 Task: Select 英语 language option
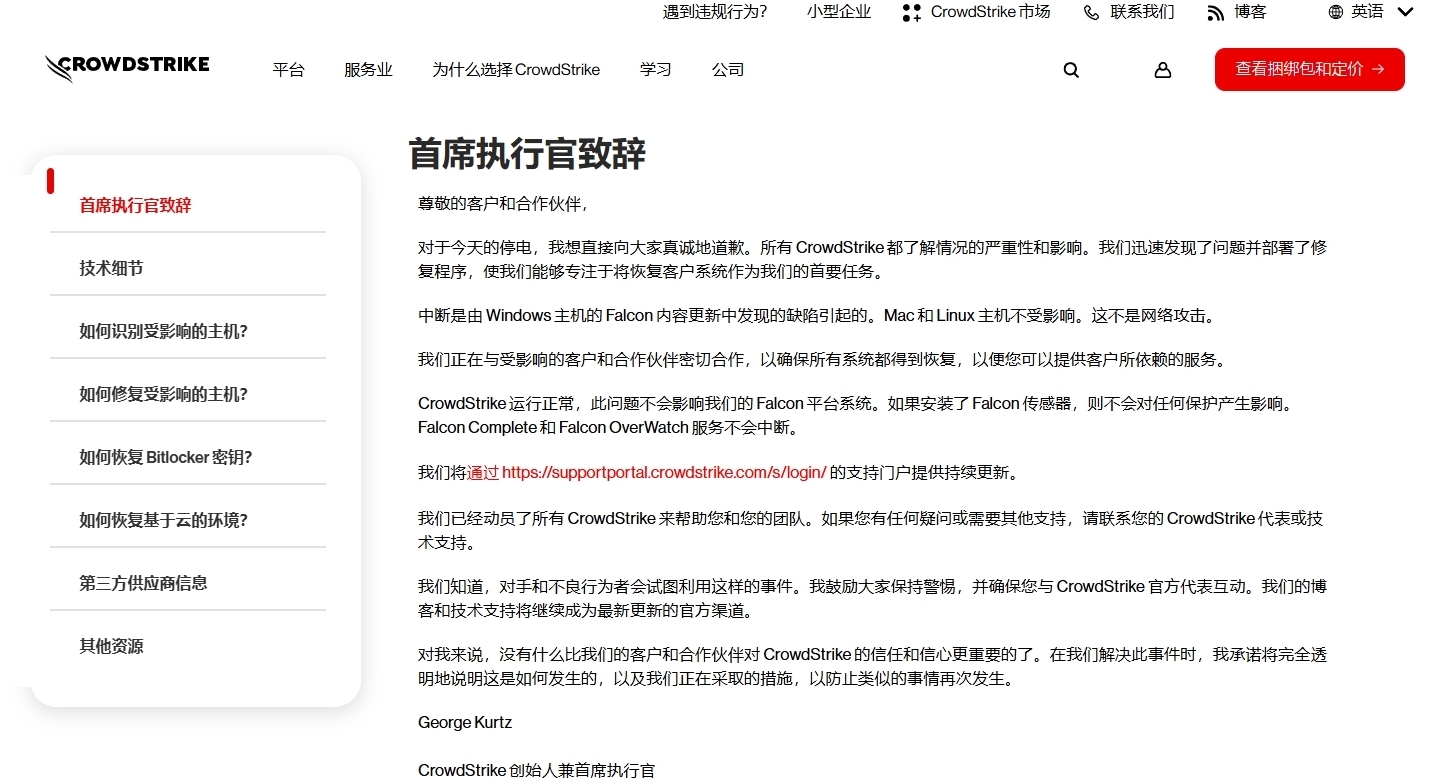point(1367,12)
